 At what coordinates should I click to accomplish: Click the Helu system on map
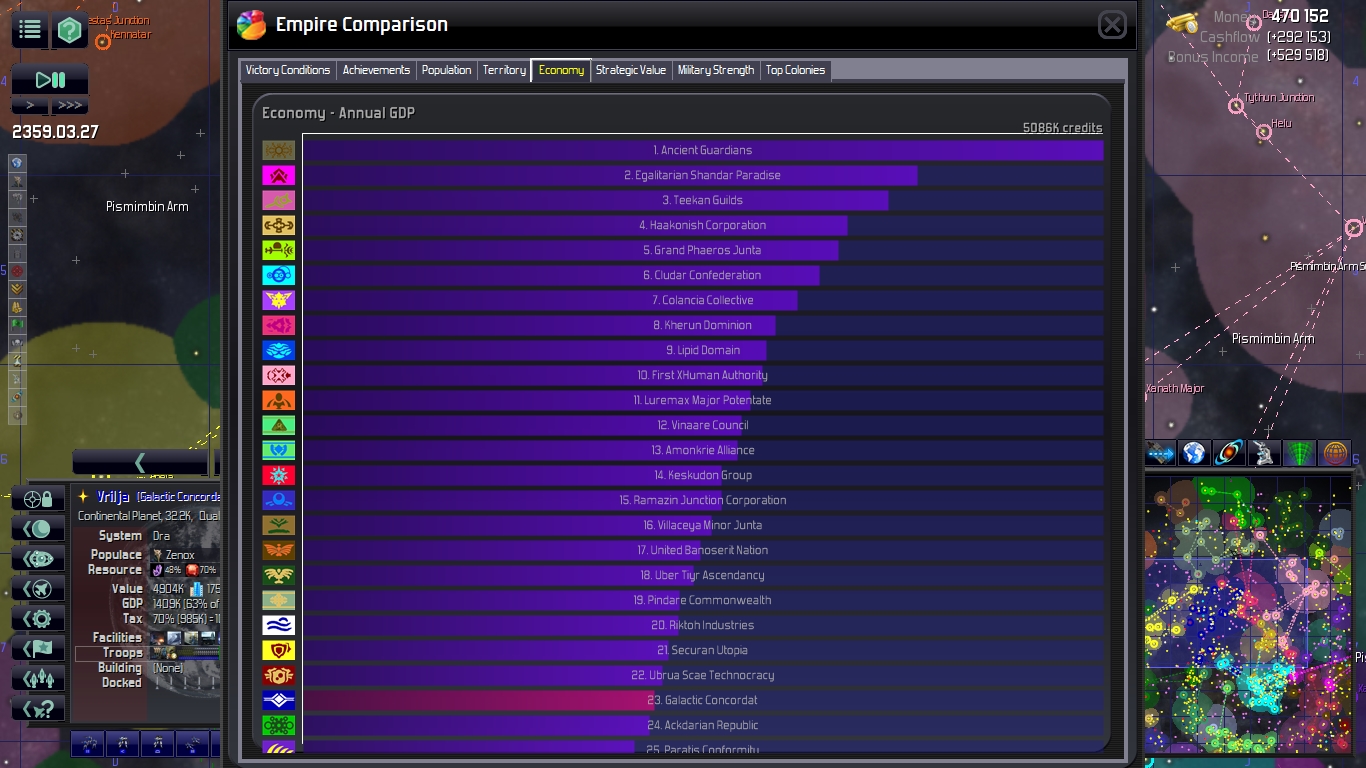coord(1265,131)
